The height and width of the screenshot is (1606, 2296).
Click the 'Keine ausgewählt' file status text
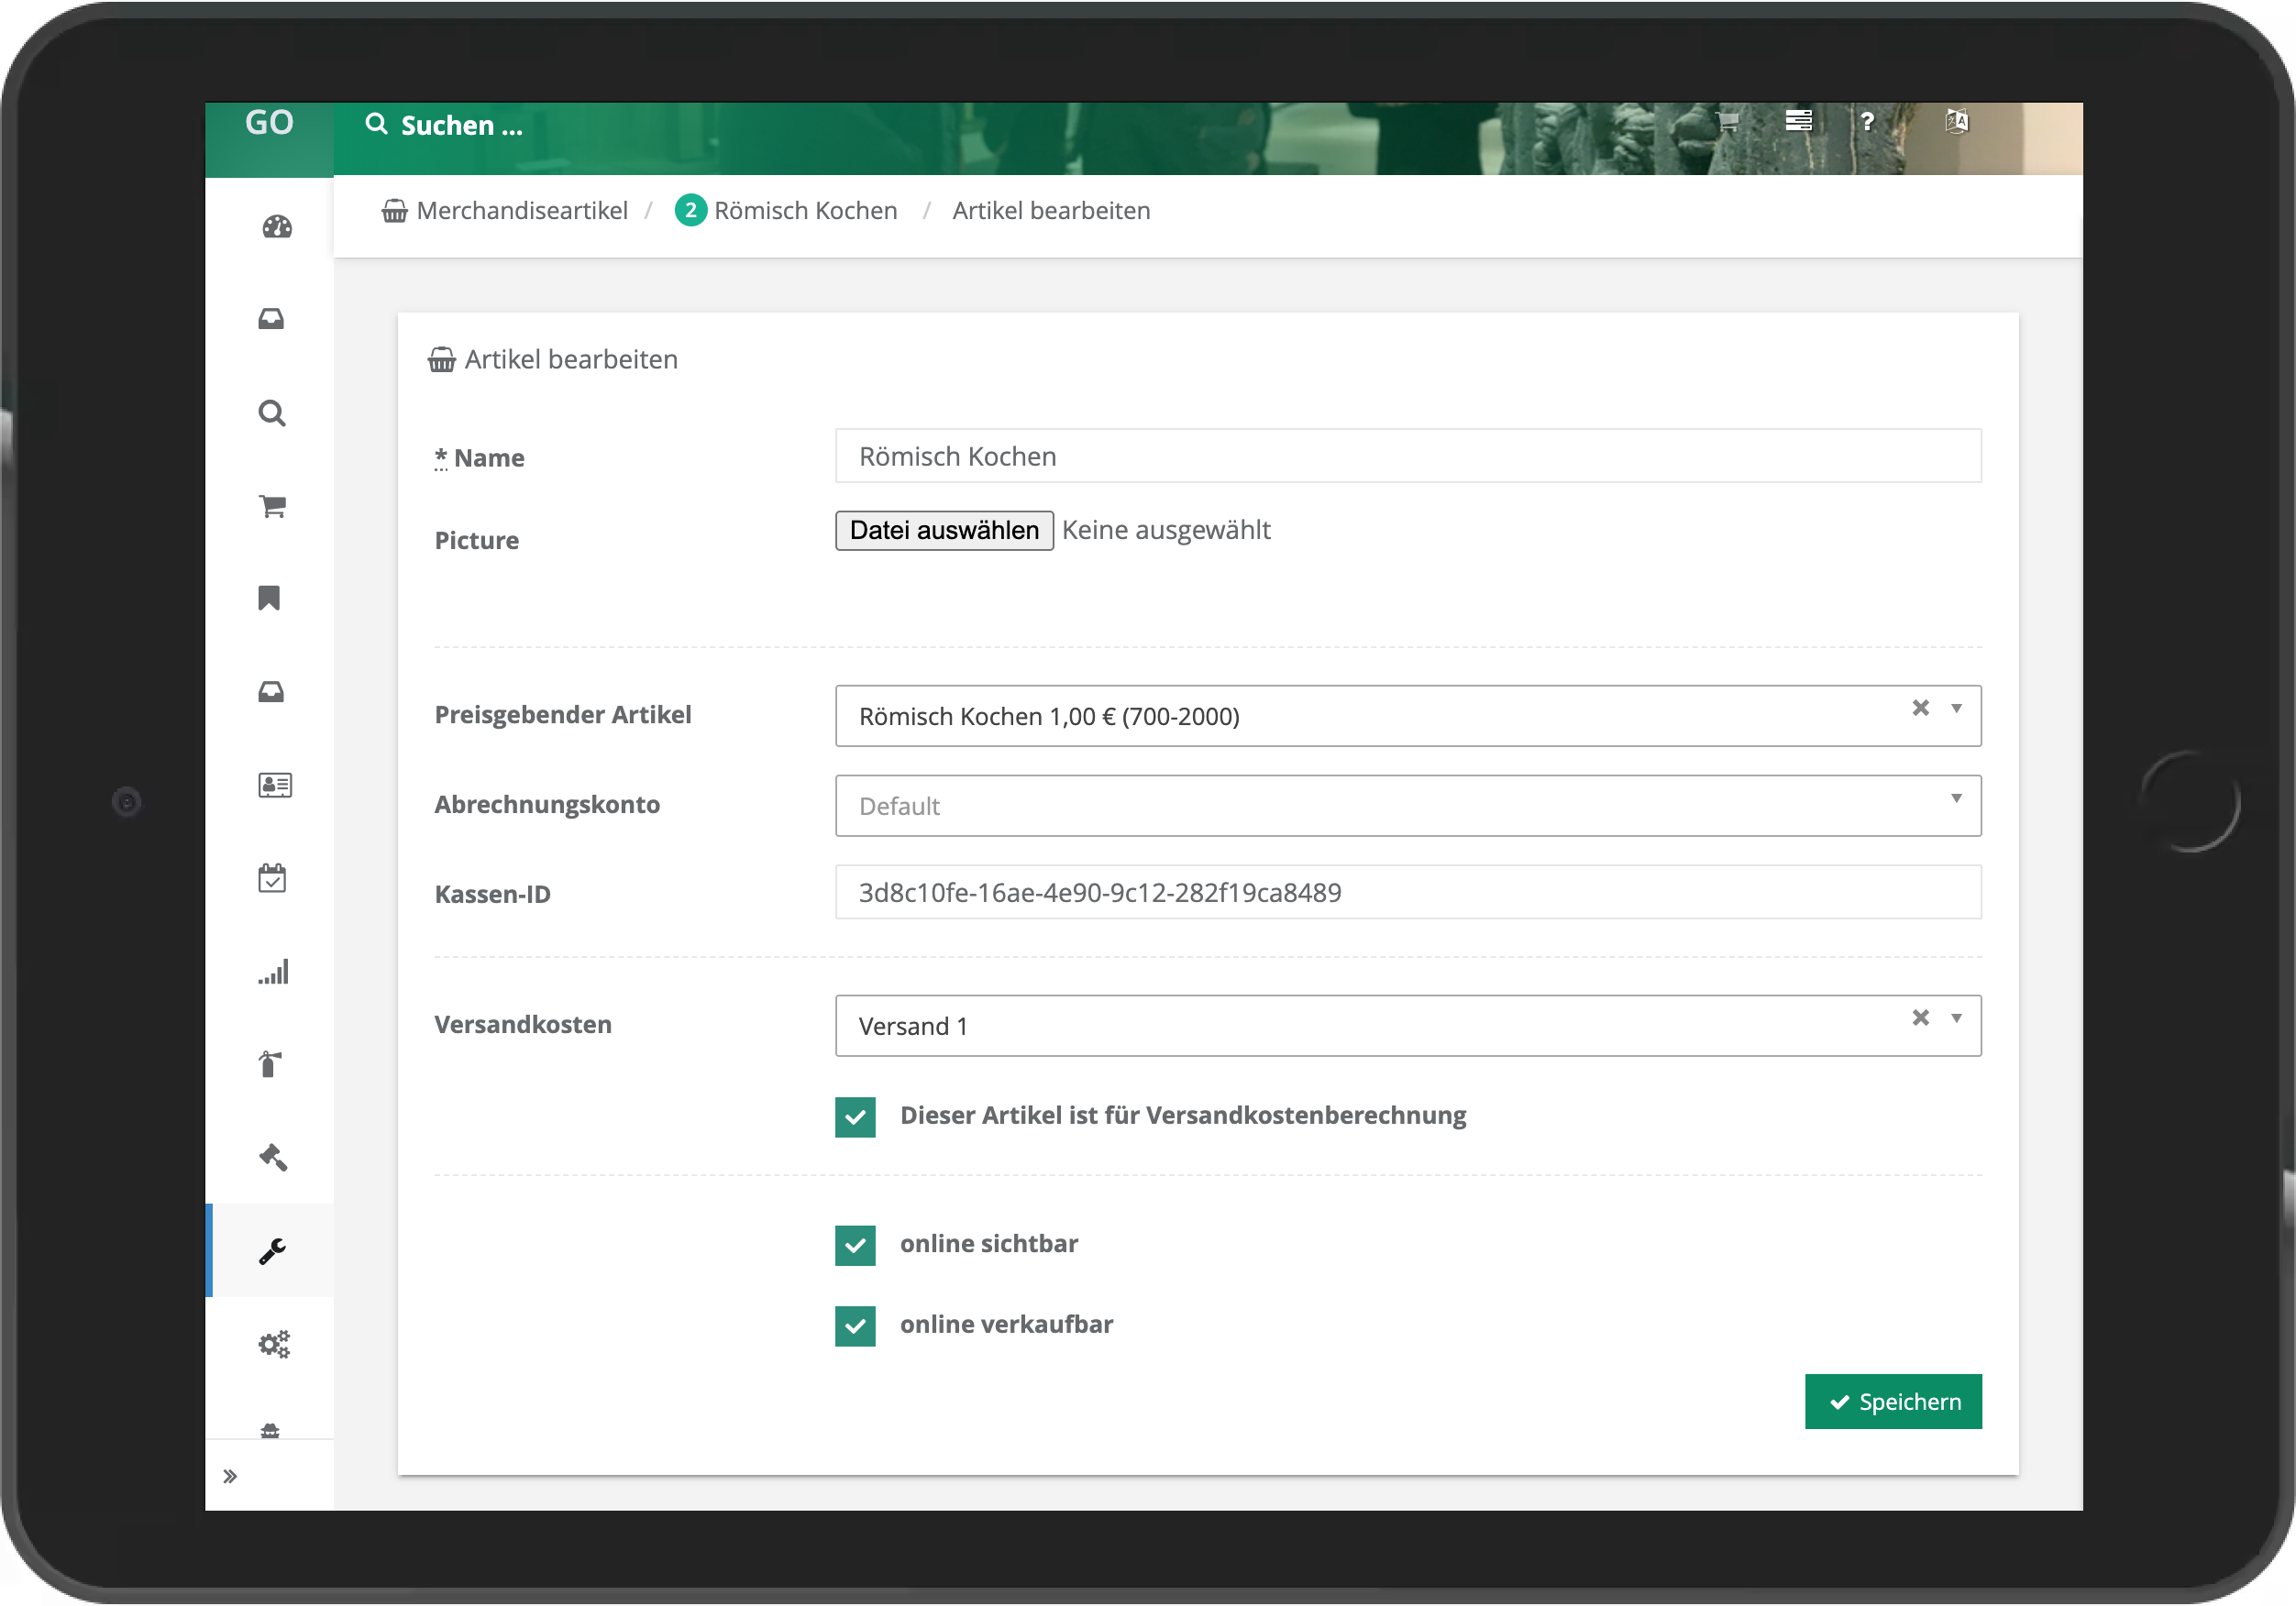[x=1166, y=530]
